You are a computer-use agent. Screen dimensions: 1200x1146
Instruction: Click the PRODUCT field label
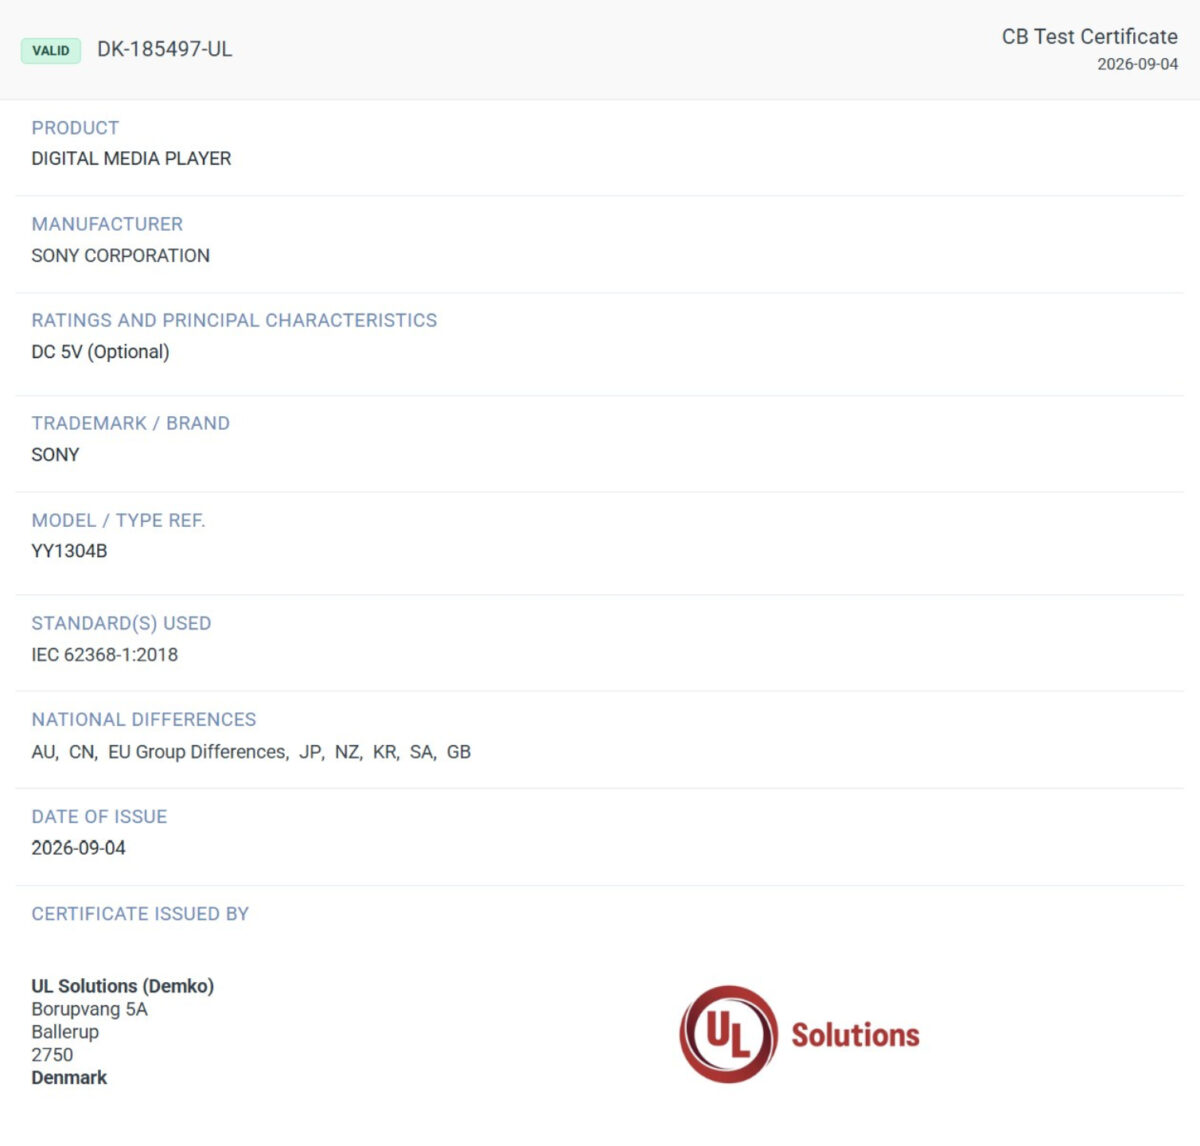point(75,128)
